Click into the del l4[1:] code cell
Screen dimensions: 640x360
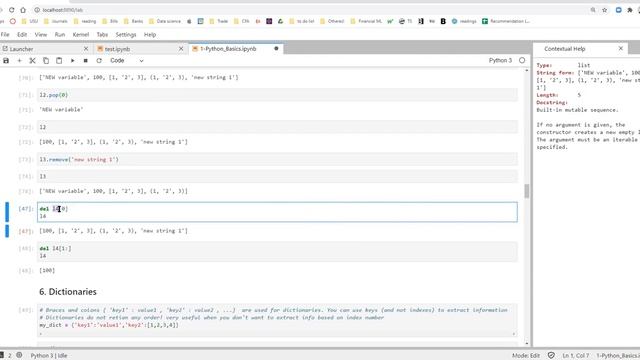click(277, 252)
